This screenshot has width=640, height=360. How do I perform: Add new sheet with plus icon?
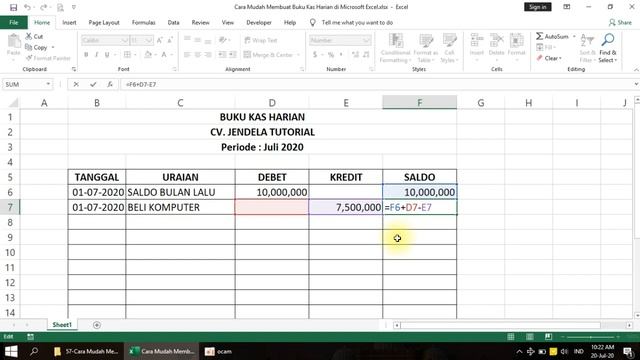click(97, 325)
